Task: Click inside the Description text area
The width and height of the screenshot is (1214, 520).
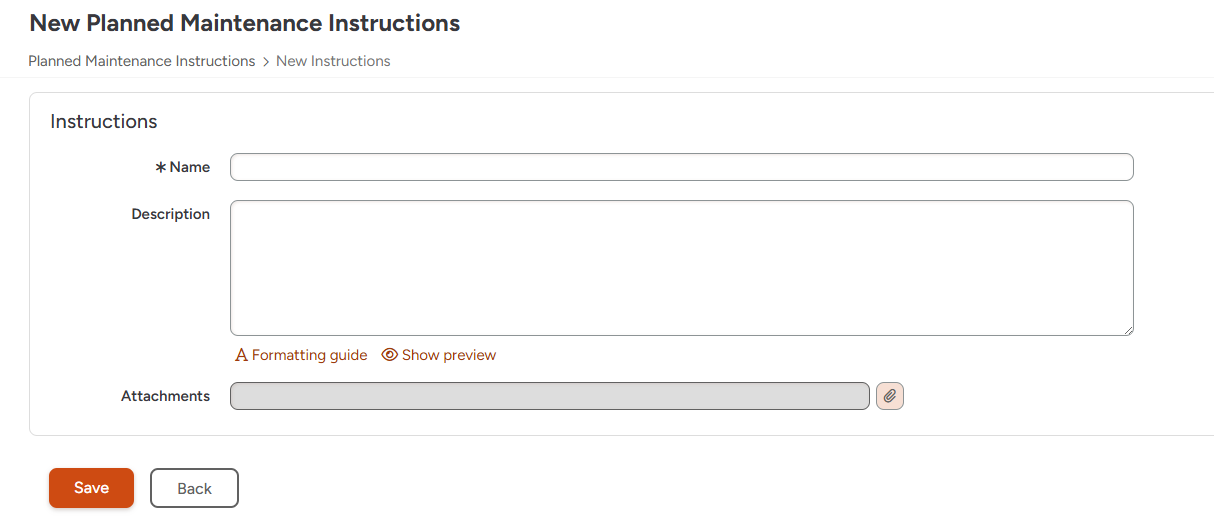Action: coord(681,268)
